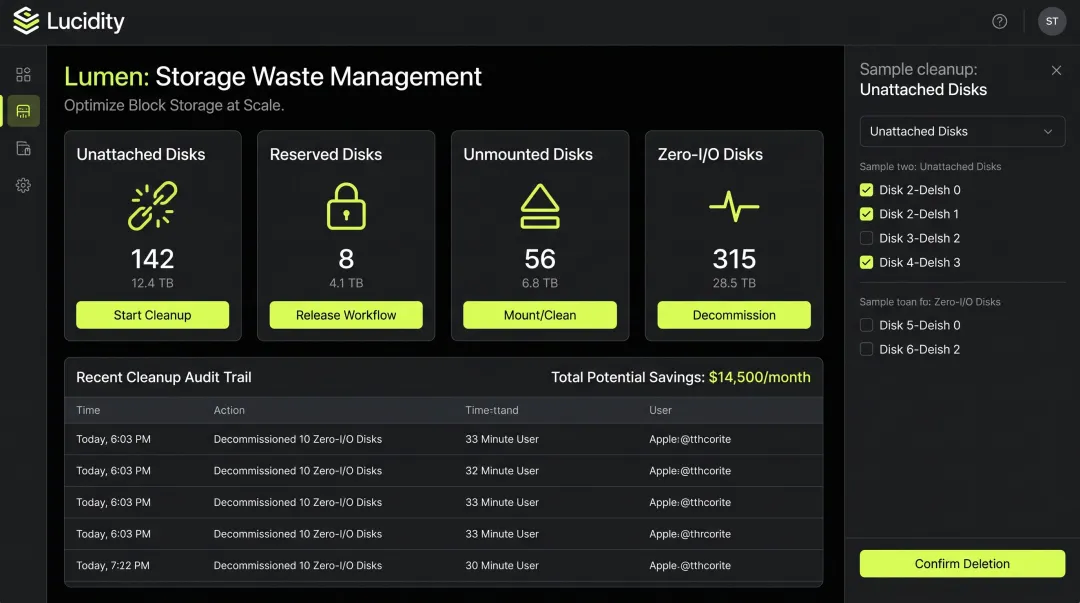1080x603 pixels.
Task: Click the 32 Minute User cell
Action: [x=502, y=471]
